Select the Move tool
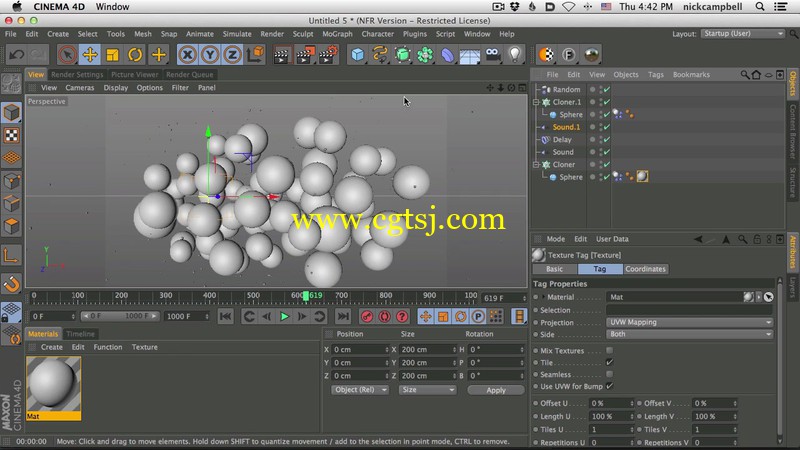 (x=90, y=55)
